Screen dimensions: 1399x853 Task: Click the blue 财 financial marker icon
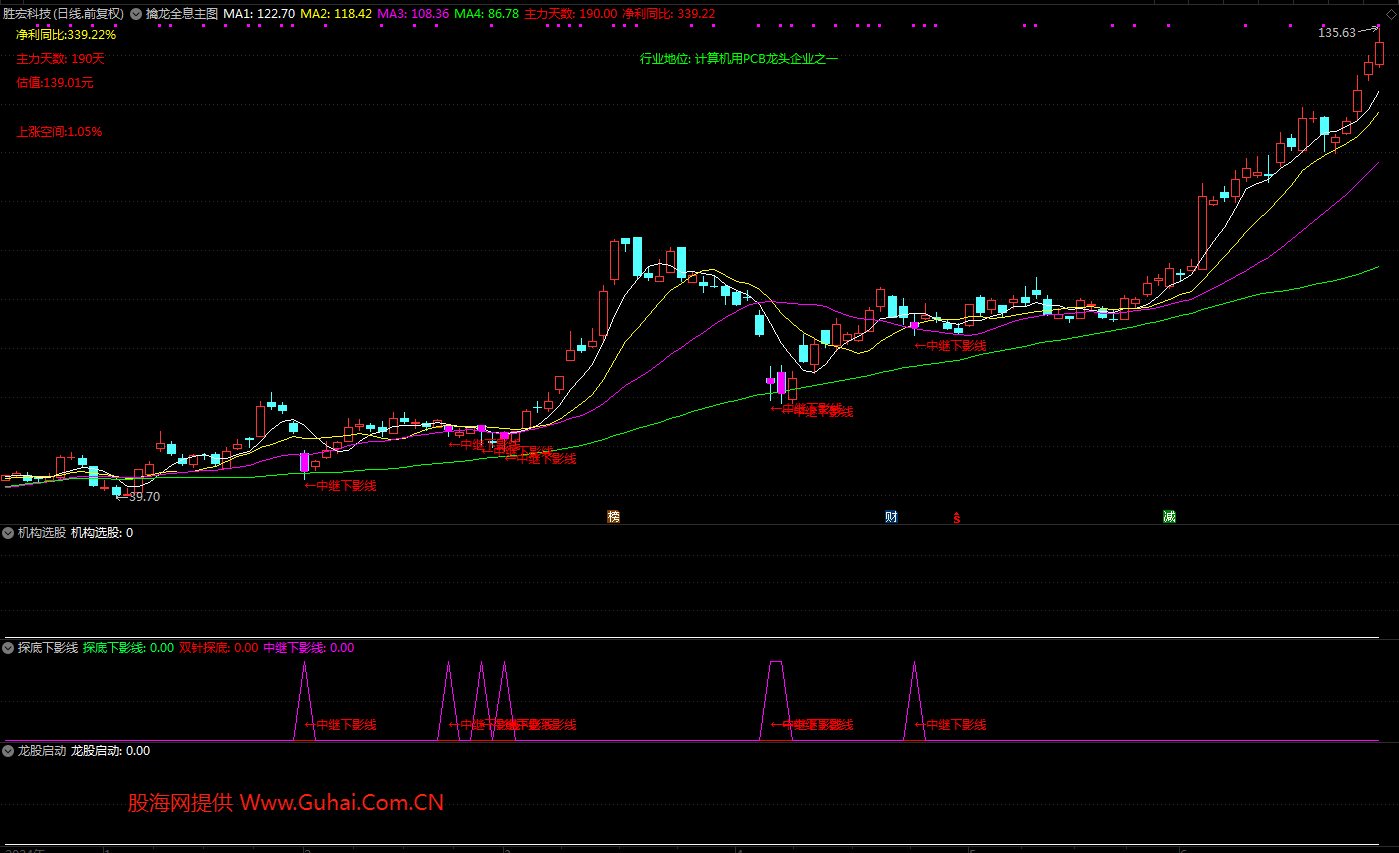pyautogui.click(x=891, y=517)
